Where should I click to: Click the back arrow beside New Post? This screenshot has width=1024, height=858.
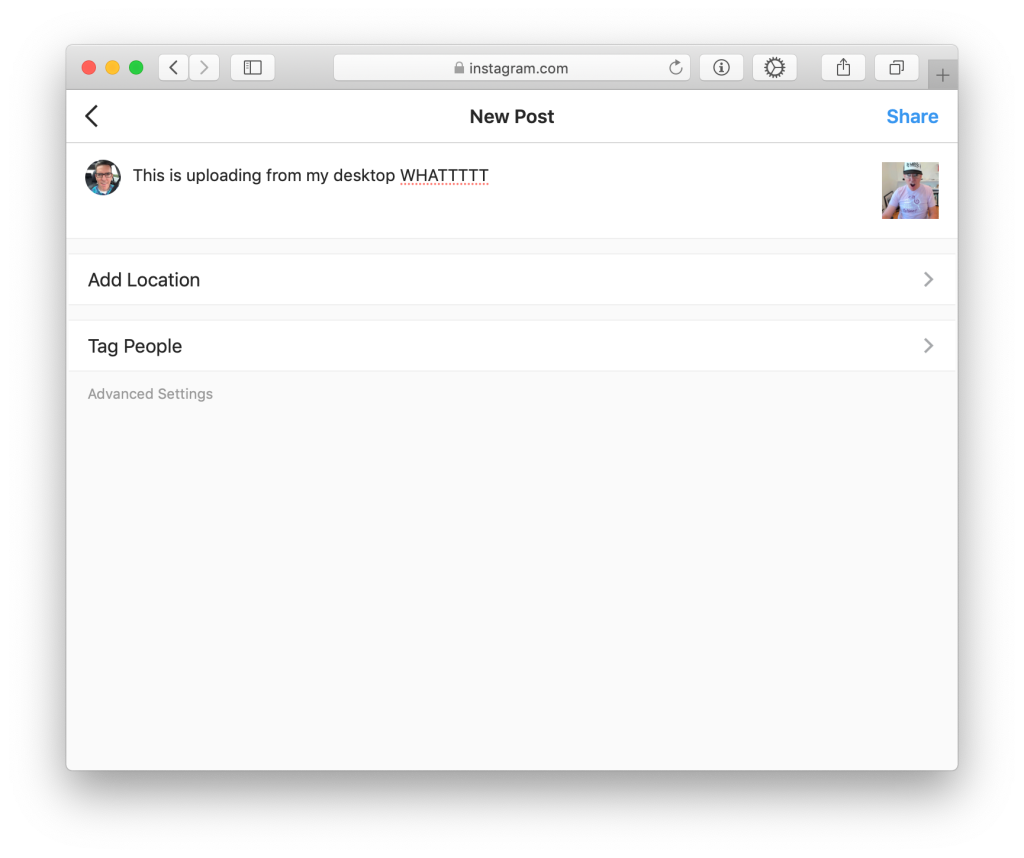coord(91,116)
